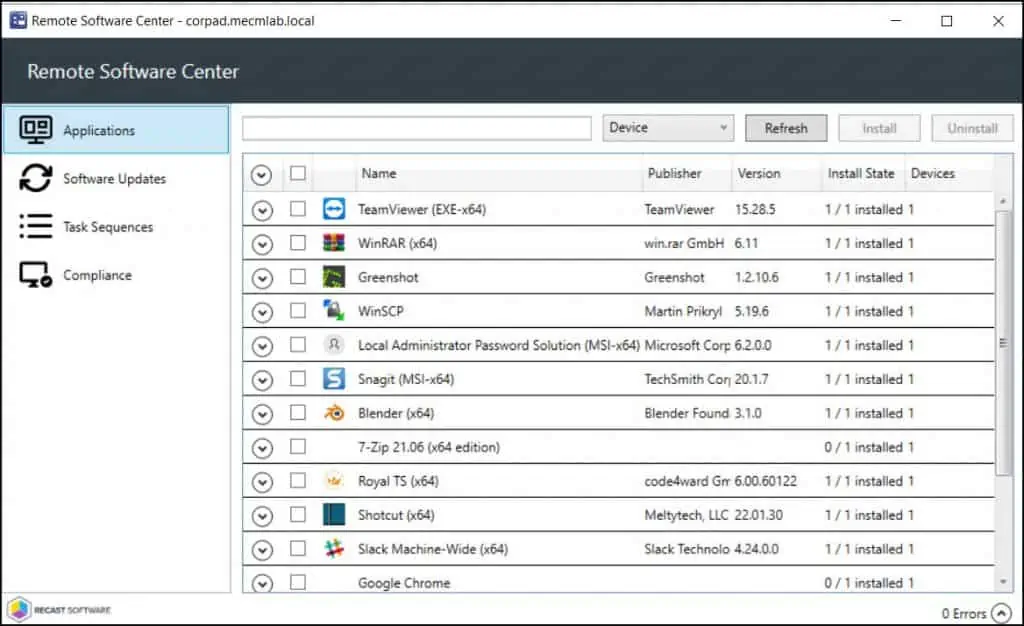Click the Refresh button
This screenshot has height=626, width=1024.
786,128
